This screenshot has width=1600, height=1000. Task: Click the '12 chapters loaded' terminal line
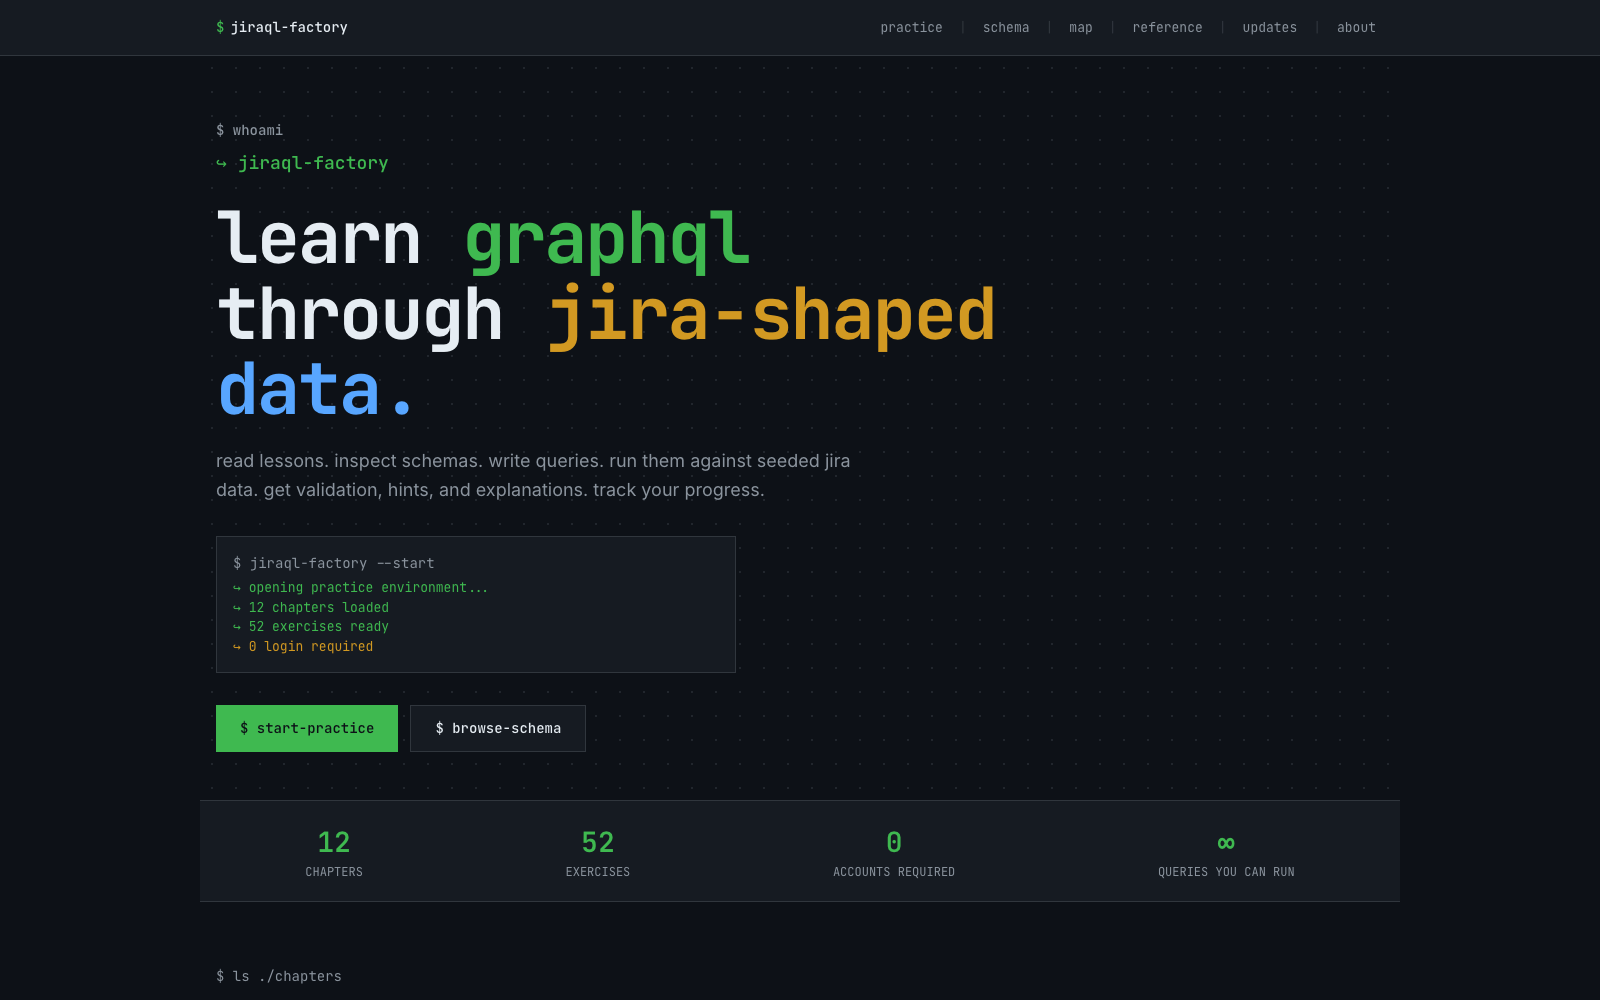pyautogui.click(x=311, y=607)
